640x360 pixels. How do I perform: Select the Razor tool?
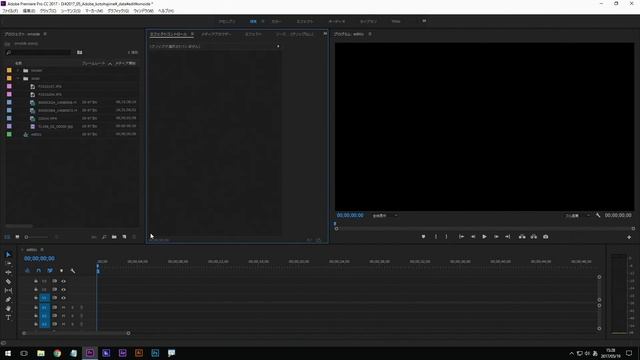pyautogui.click(x=8, y=281)
